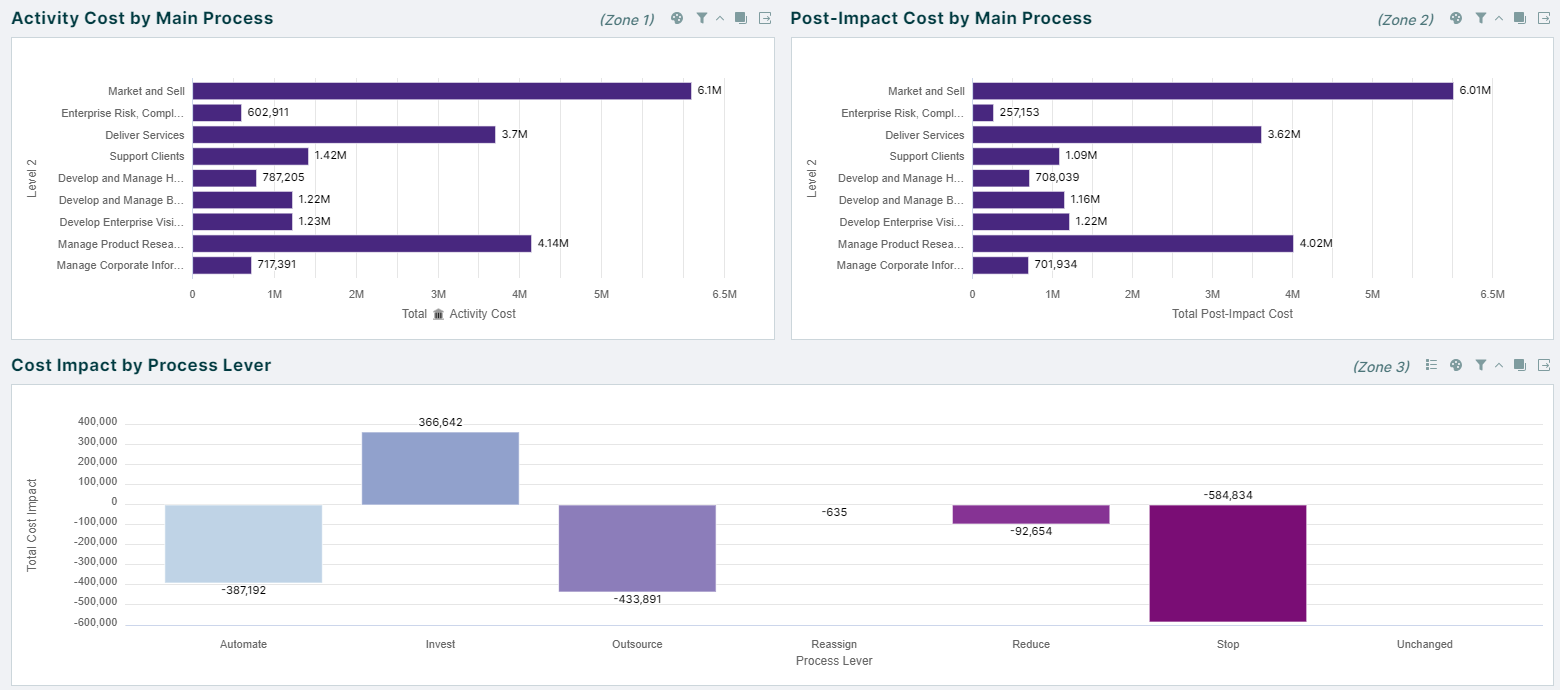The width and height of the screenshot is (1560, 690).
Task: Click the overlapping squares icon in Zone 3
Action: click(x=1519, y=365)
